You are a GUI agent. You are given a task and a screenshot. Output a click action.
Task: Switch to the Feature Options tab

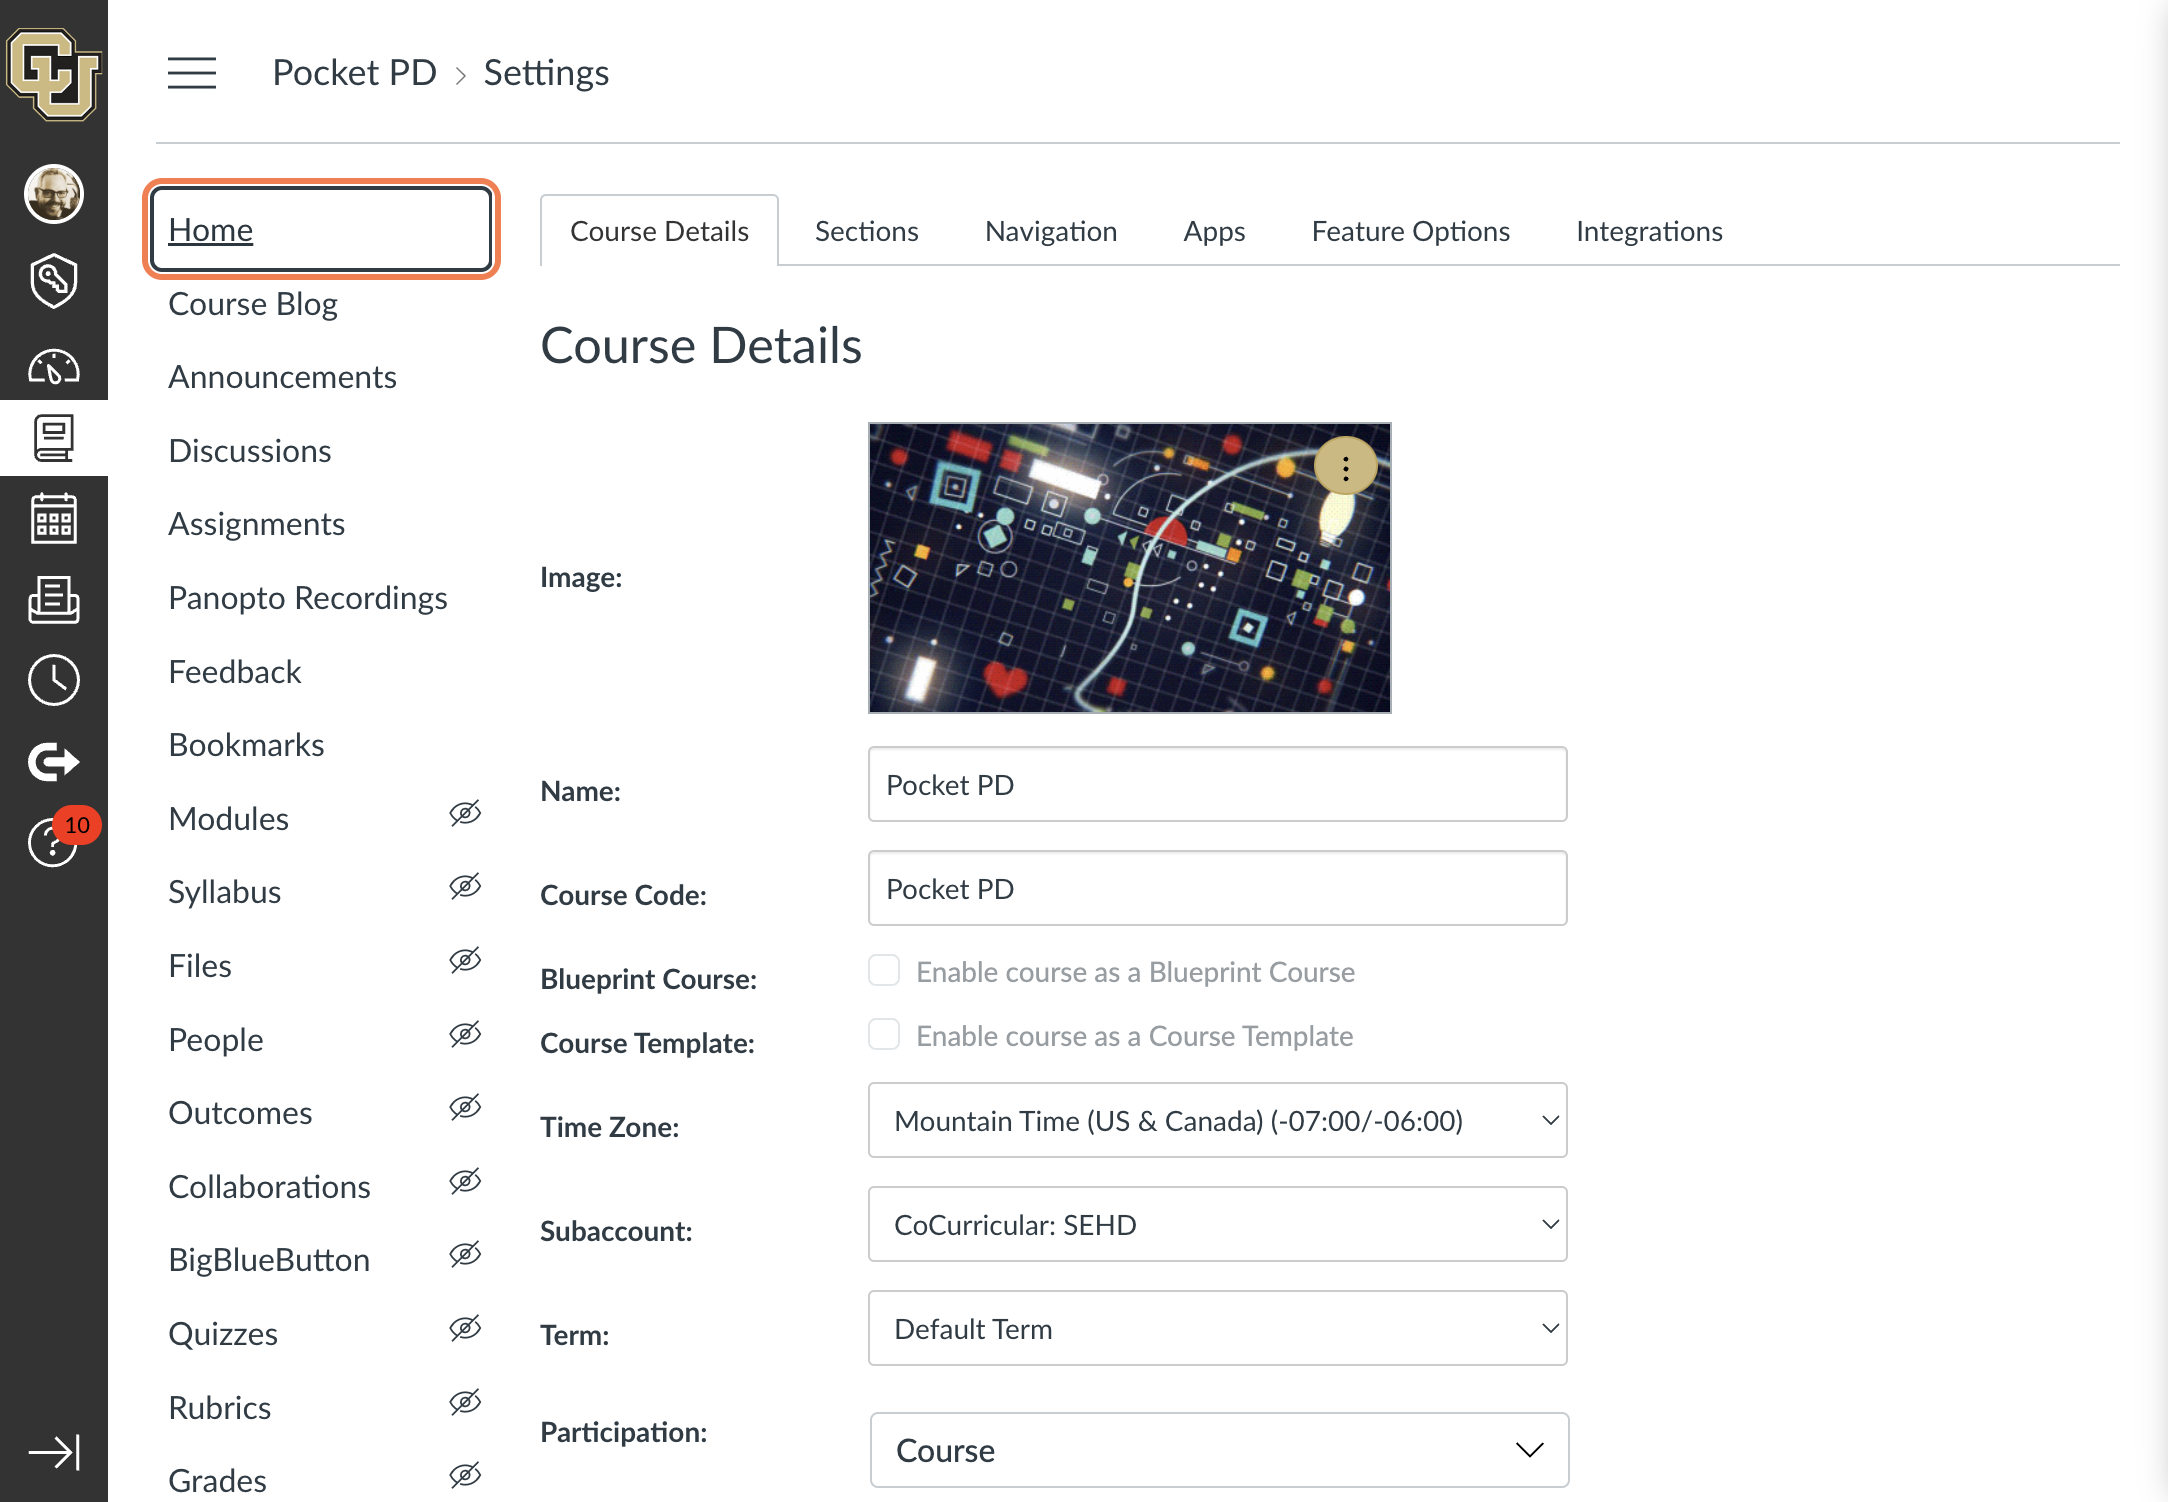tap(1410, 231)
